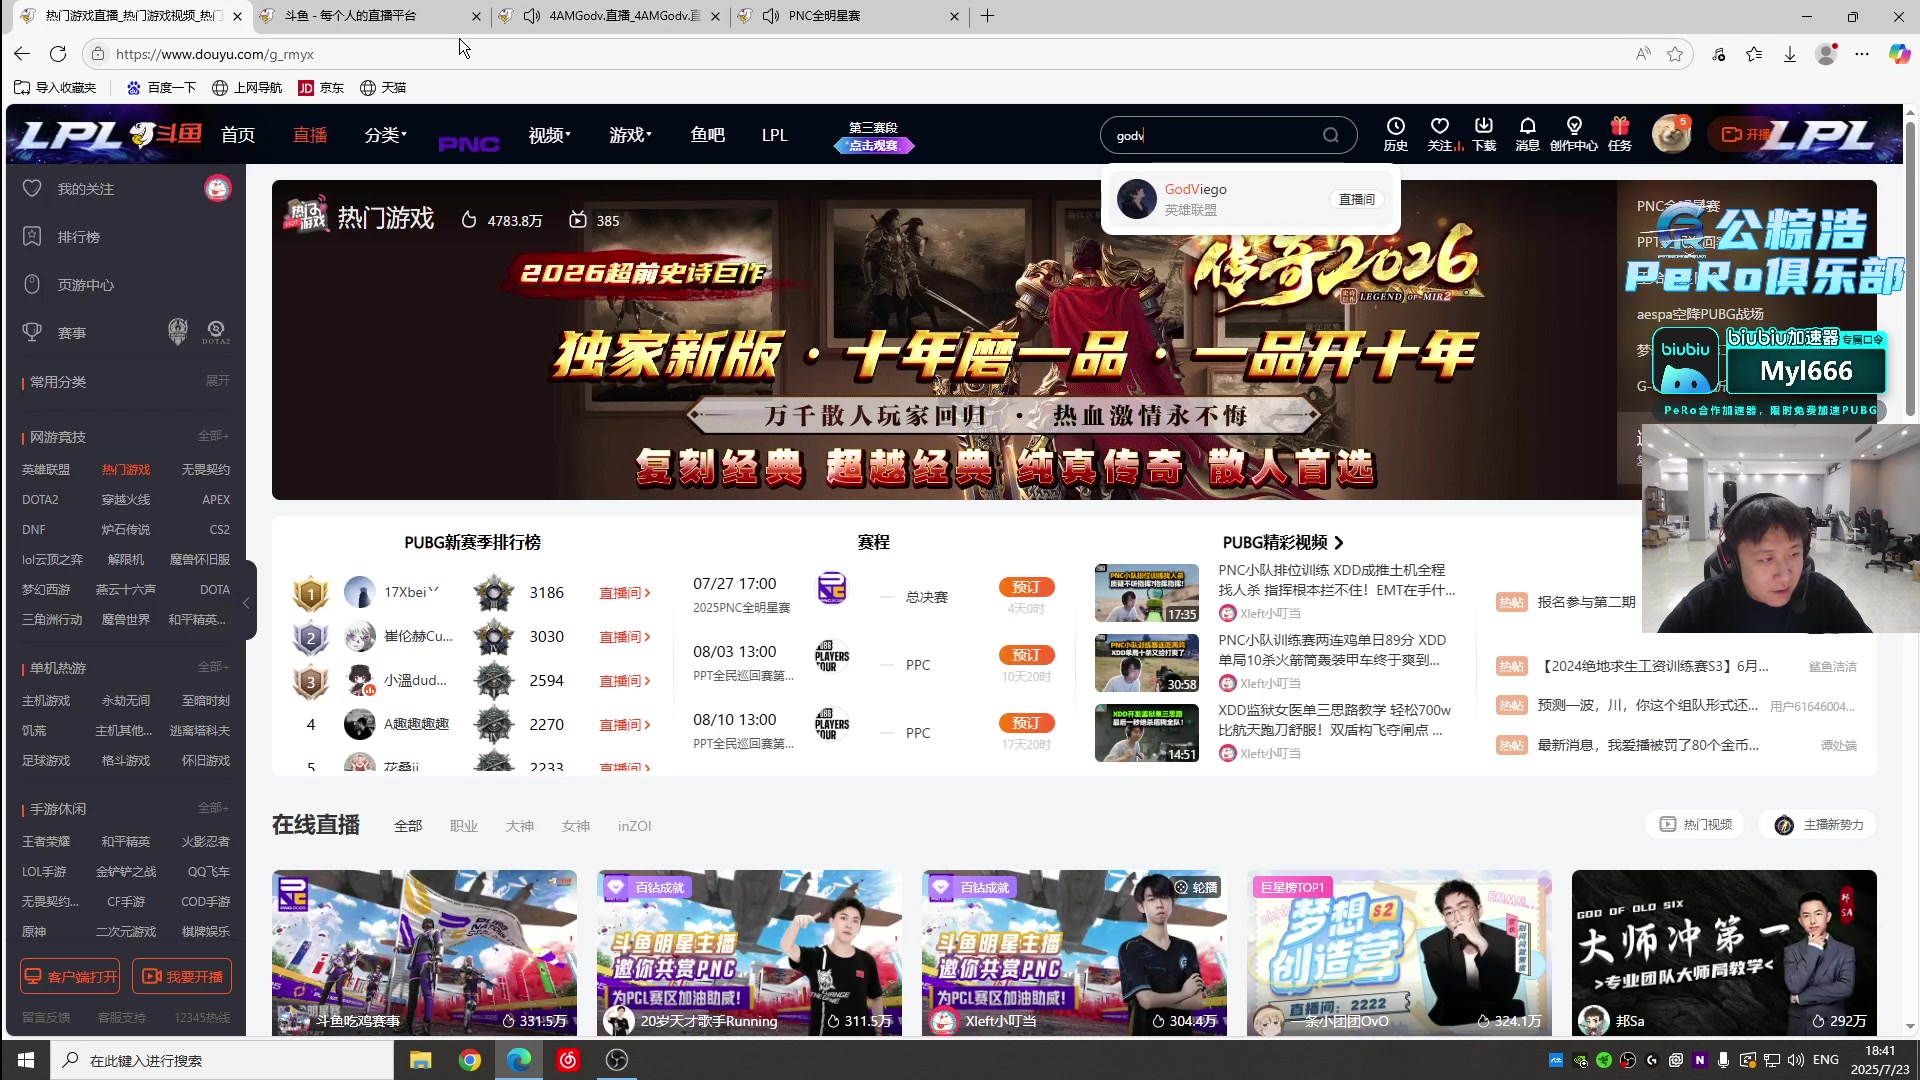This screenshot has width=1920, height=1080.
Task: Open 17:35 PNC小队排位训练 video thumbnail
Action: 1146,593
